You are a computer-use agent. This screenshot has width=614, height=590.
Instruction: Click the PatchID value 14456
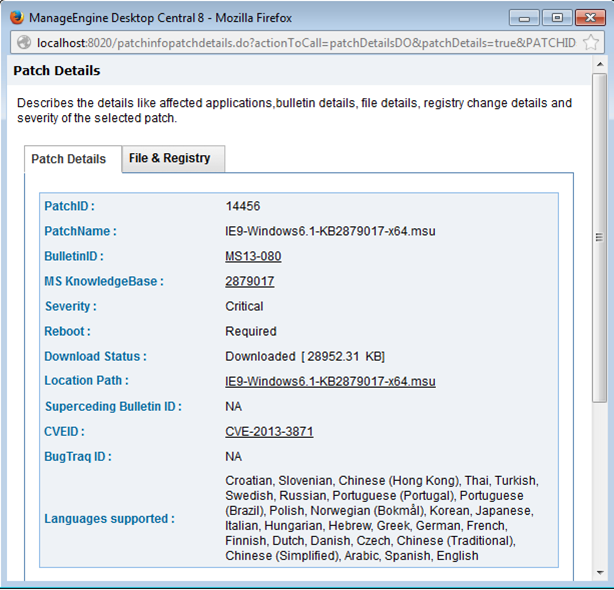click(x=242, y=206)
